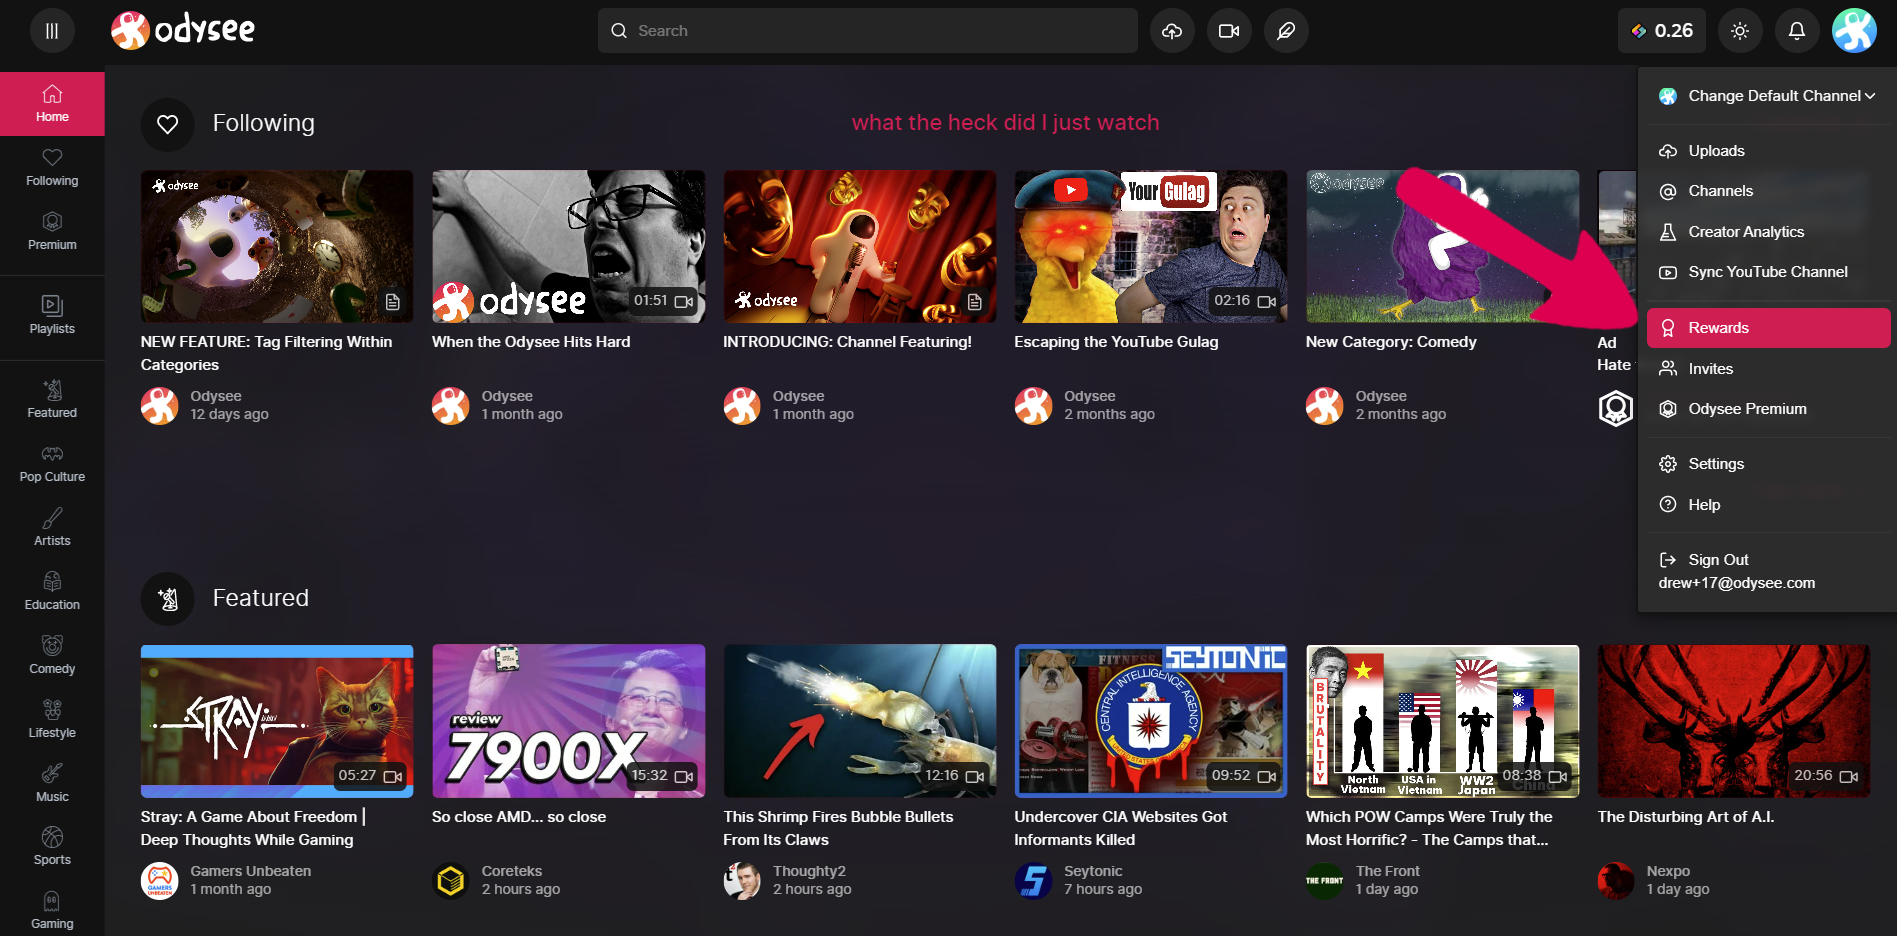Click 'New Category: Comedy' title
The image size is (1897, 936).
click(x=1391, y=342)
